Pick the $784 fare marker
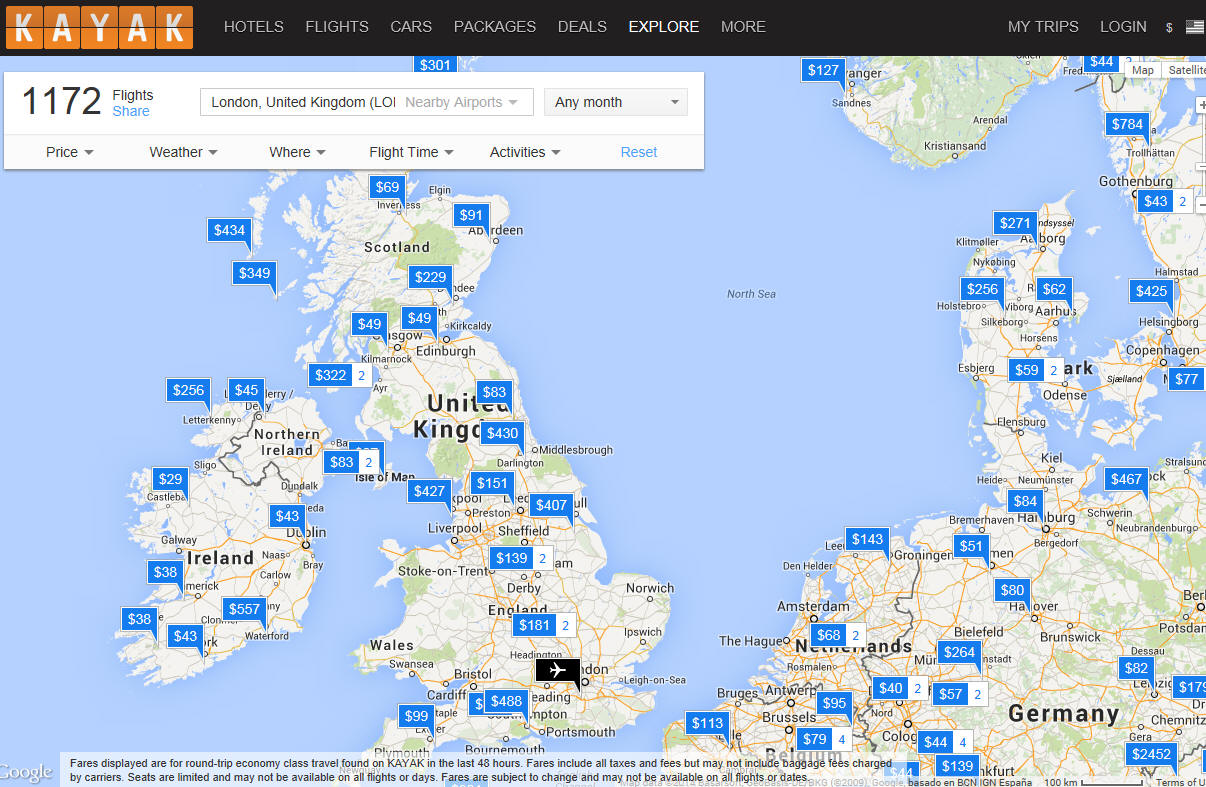The width and height of the screenshot is (1206, 787). click(x=1127, y=124)
